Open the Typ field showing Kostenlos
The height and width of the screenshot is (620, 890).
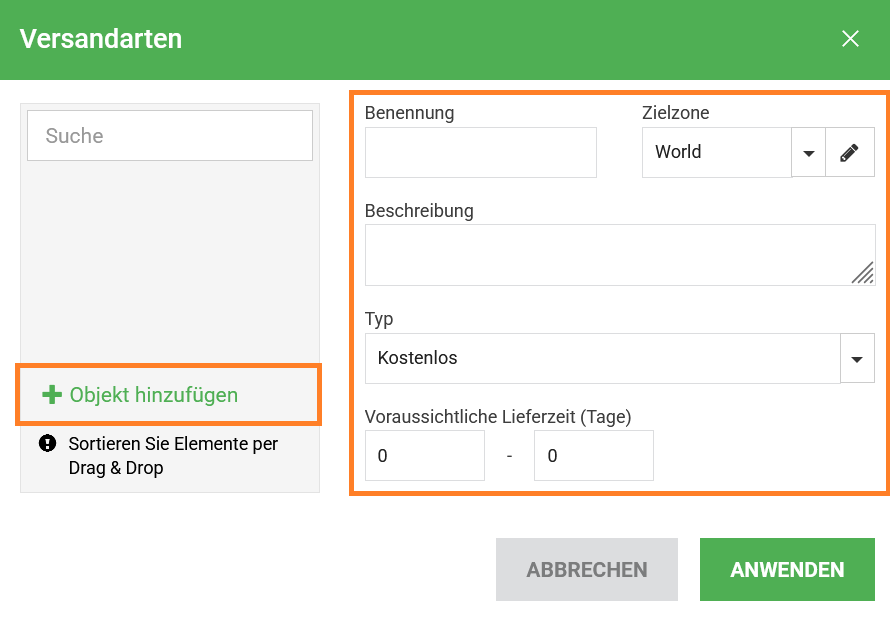coord(602,358)
